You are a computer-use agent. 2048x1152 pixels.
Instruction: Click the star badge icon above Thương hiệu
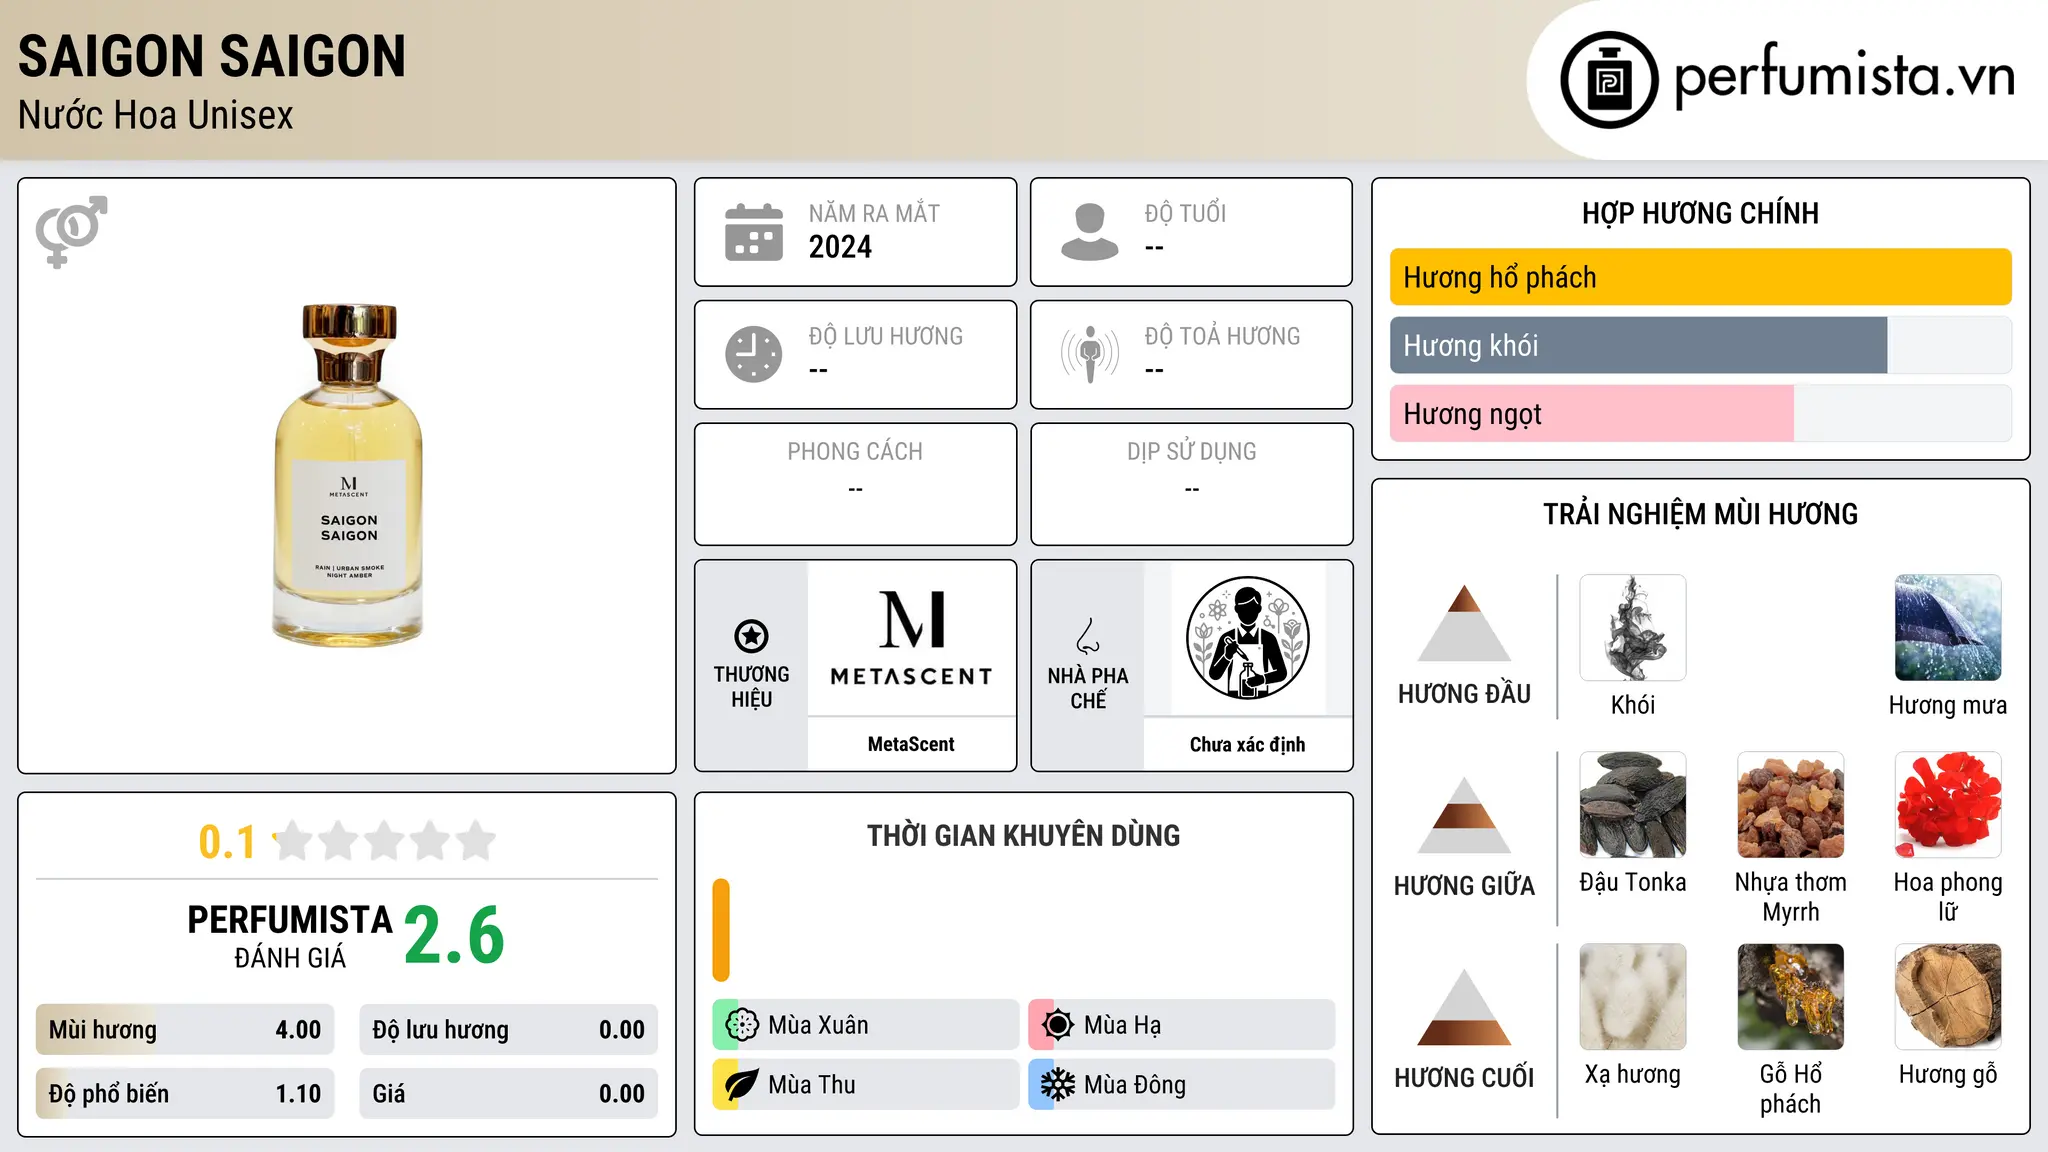coord(751,635)
